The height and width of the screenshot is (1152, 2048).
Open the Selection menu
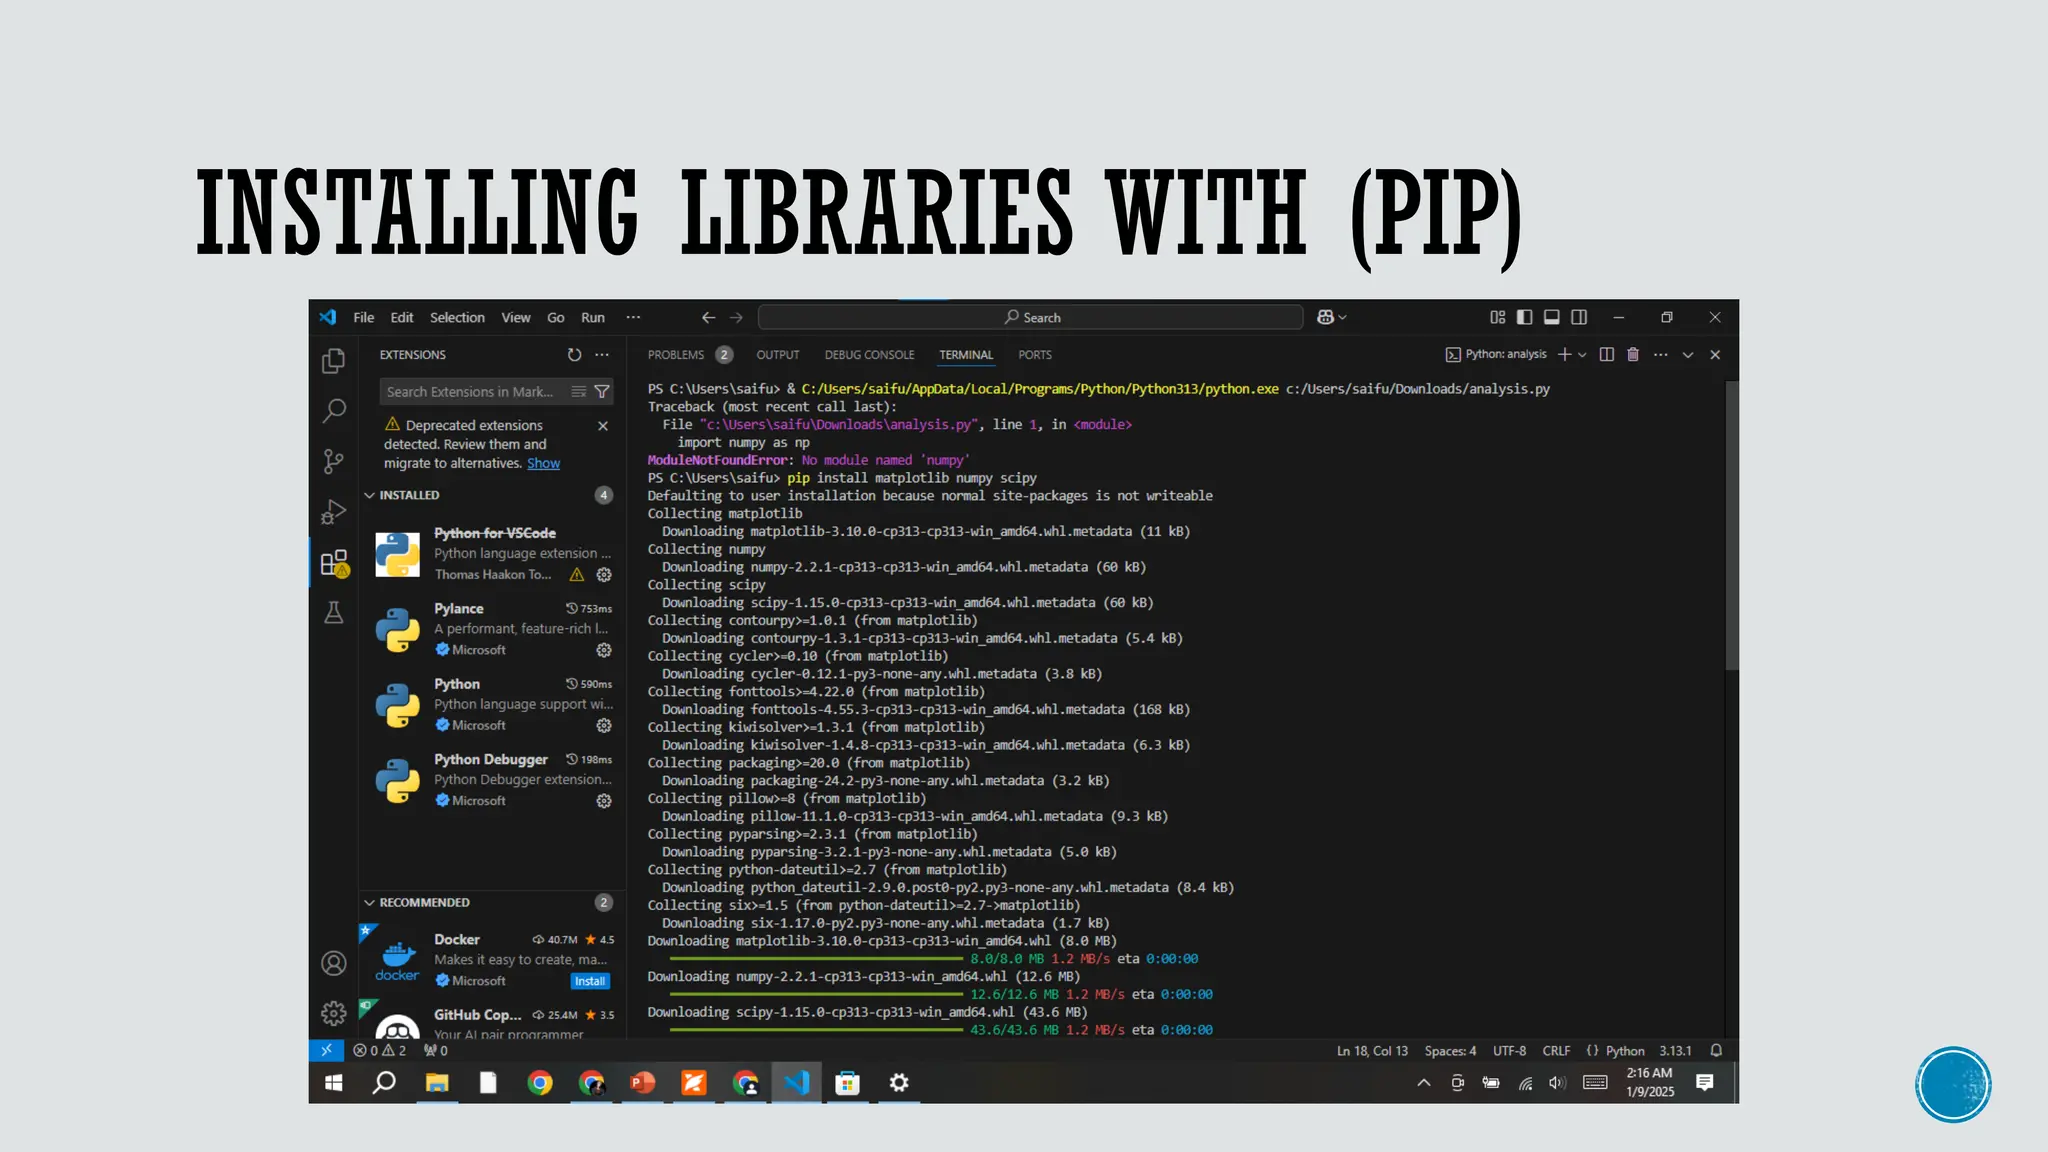[457, 317]
